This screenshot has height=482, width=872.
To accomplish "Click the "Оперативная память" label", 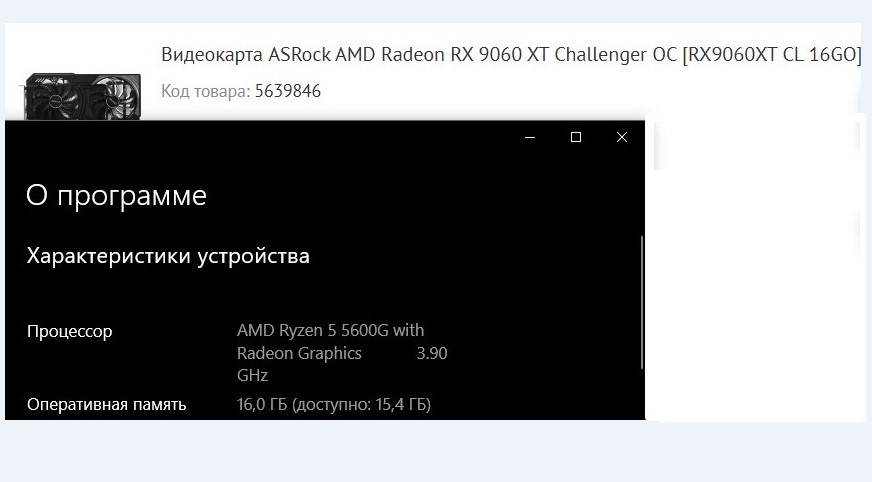I will tap(106, 405).
